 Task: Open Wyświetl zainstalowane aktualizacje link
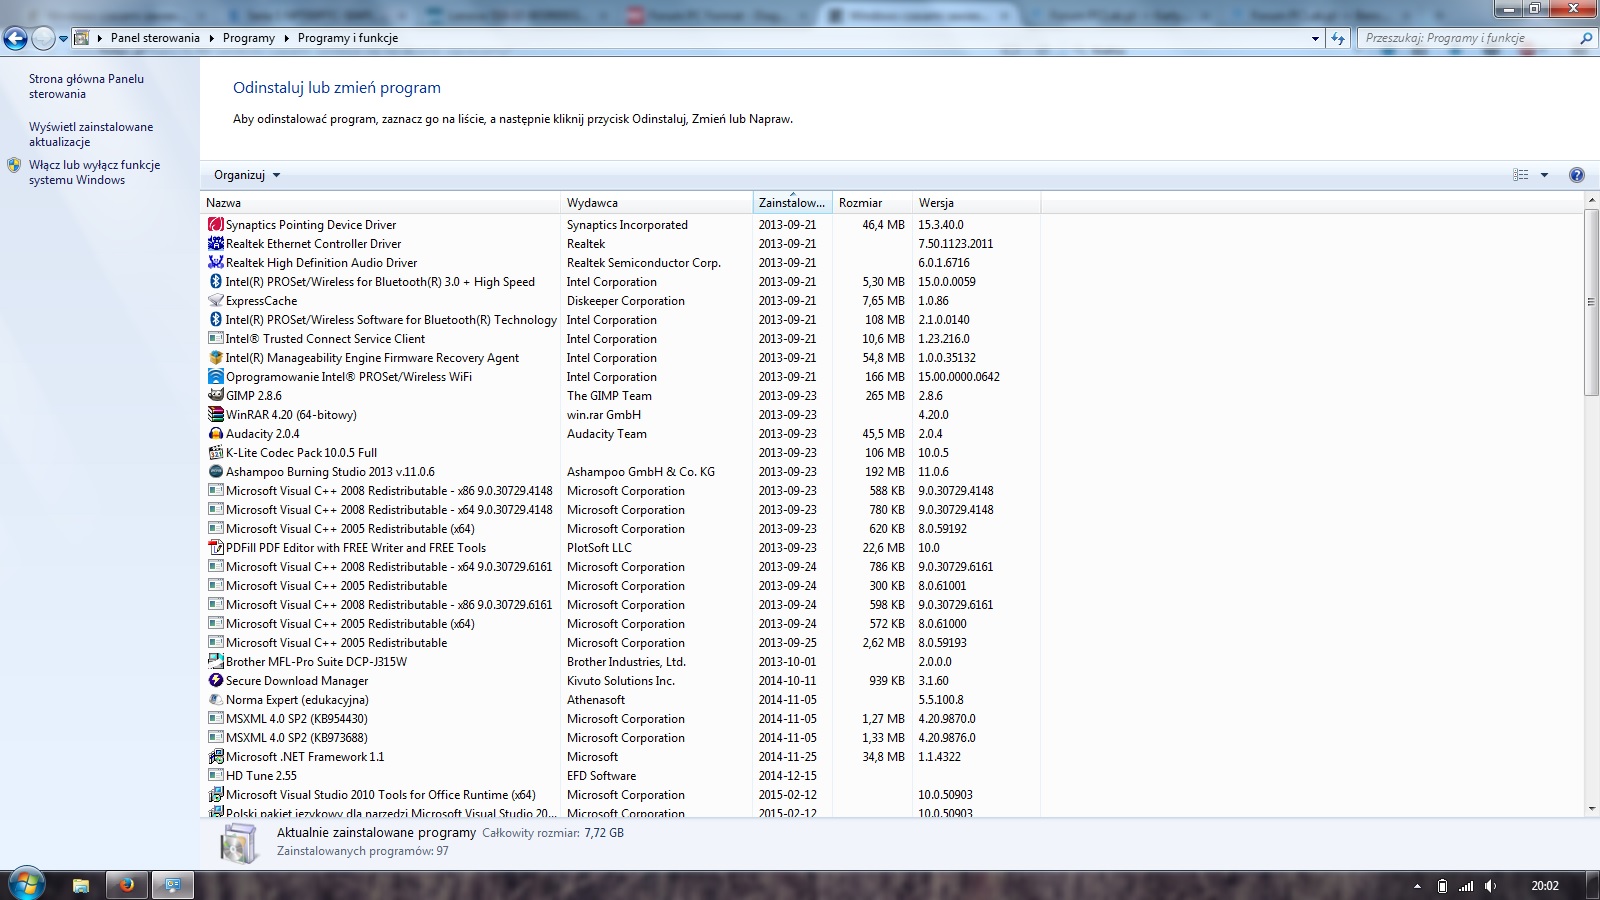click(91, 134)
